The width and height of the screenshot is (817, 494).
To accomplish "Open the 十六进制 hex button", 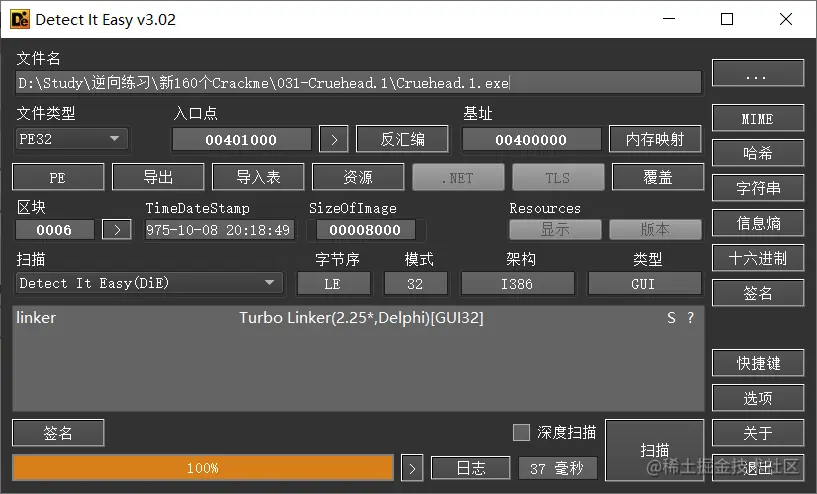I will point(758,258).
